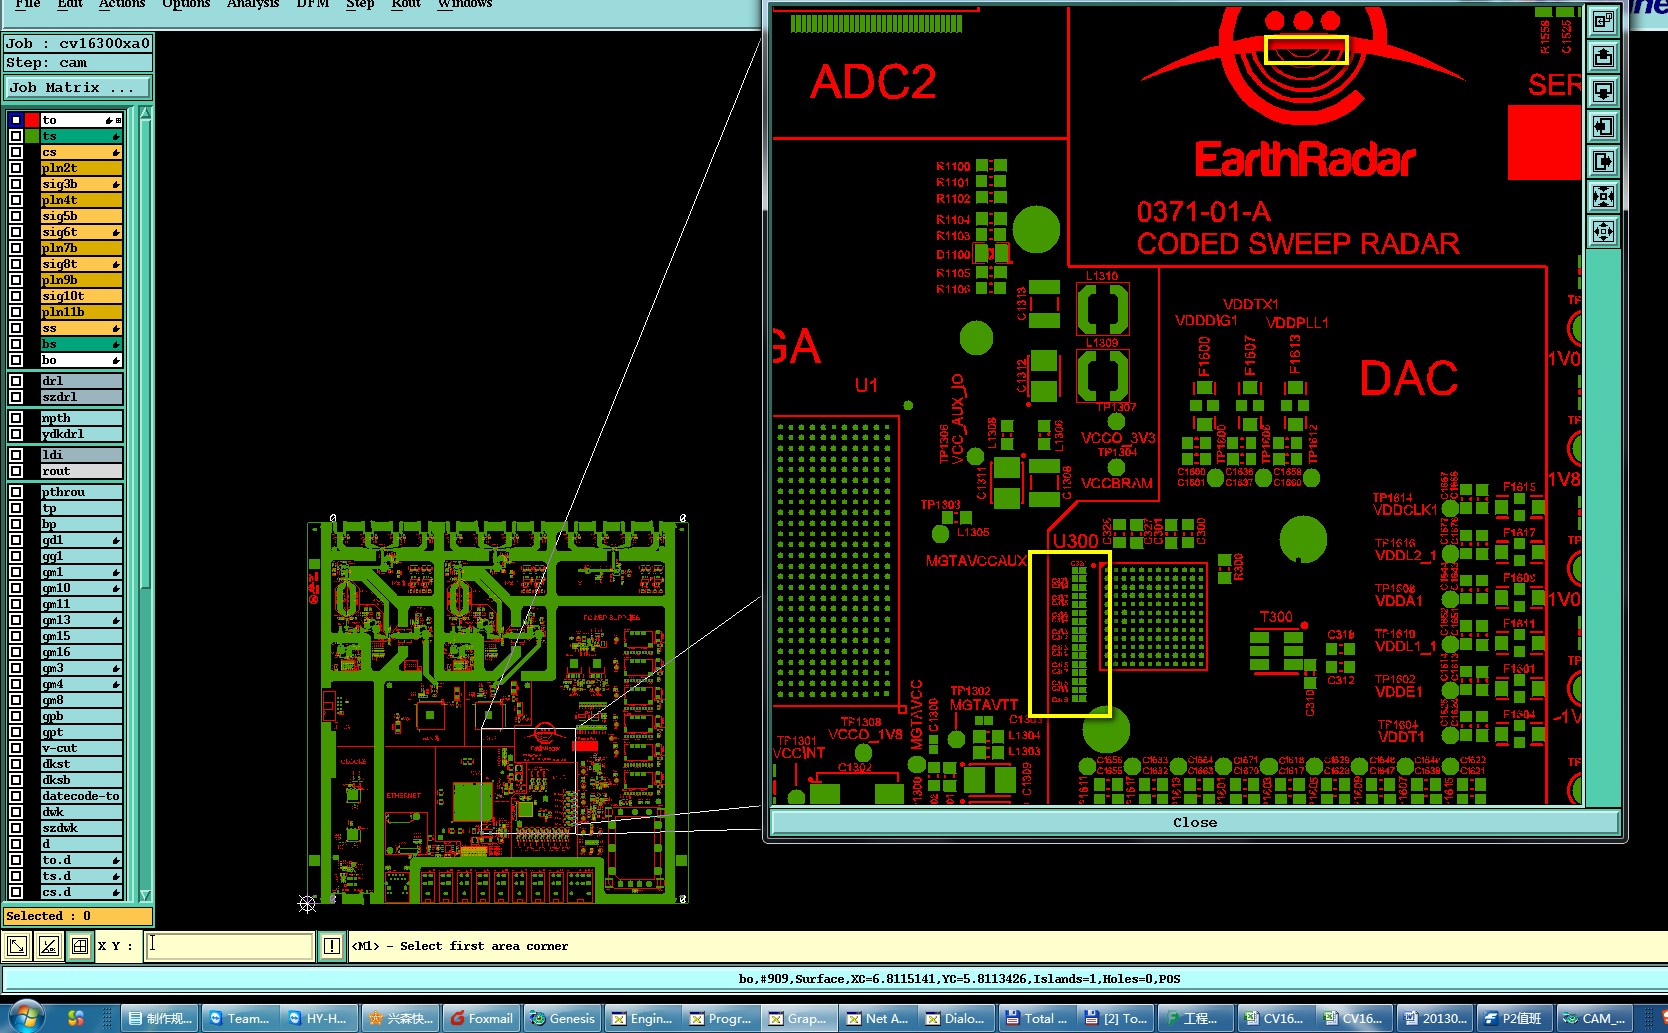Viewport: 1668px width, 1033px height.
Task: Click the pan right arrow icon
Action: coord(1603,161)
